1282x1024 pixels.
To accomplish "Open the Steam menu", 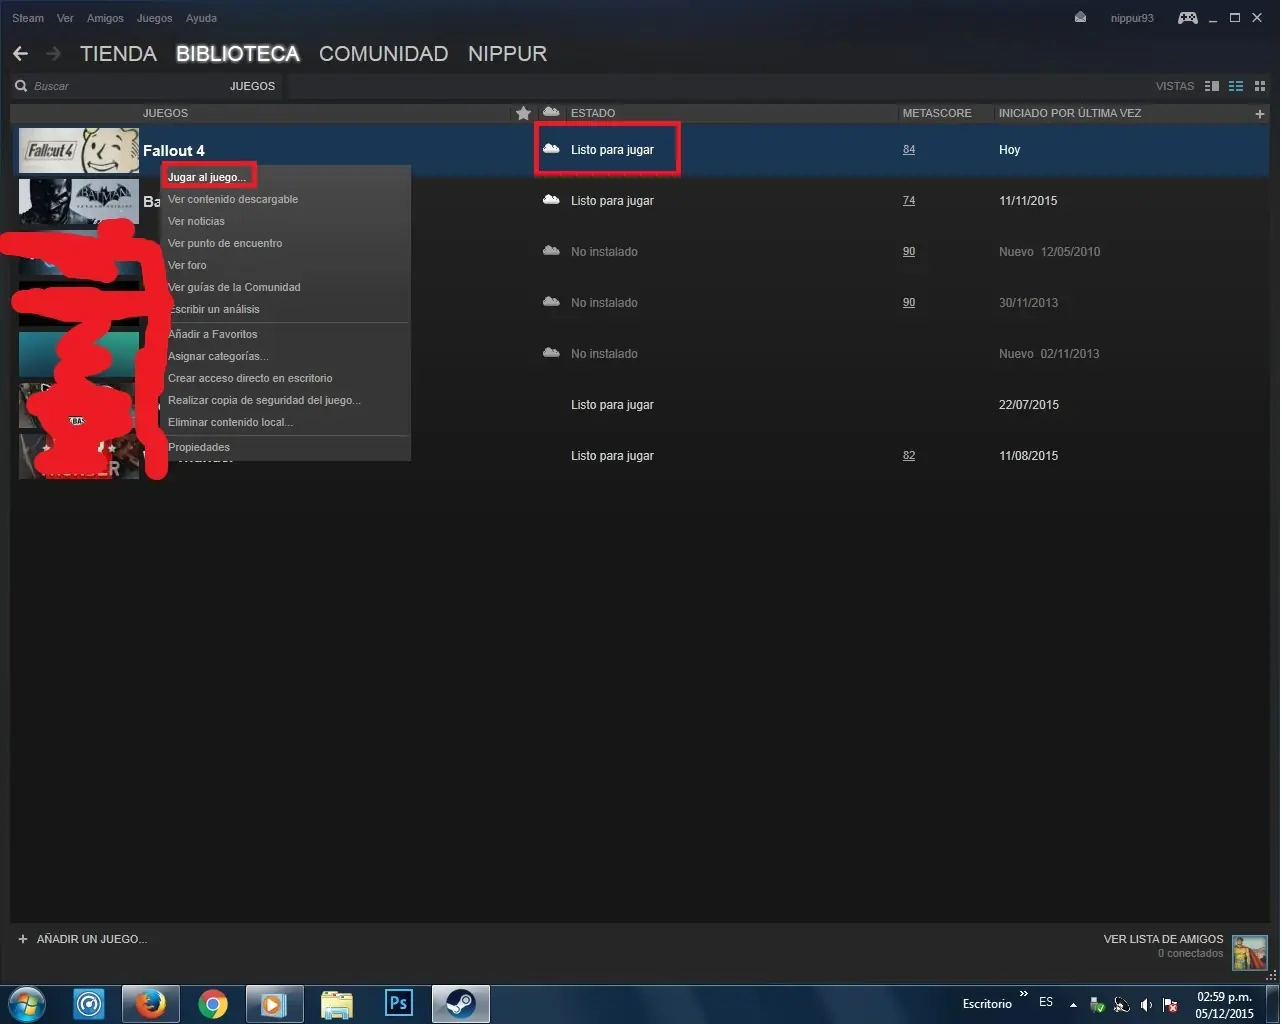I will (x=28, y=18).
